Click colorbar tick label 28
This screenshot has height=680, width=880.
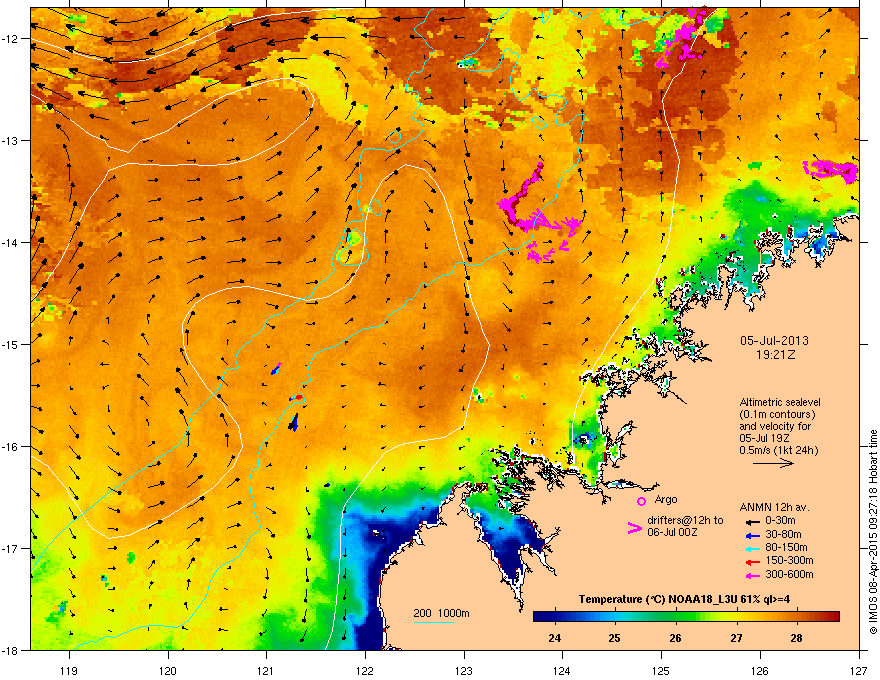point(796,638)
